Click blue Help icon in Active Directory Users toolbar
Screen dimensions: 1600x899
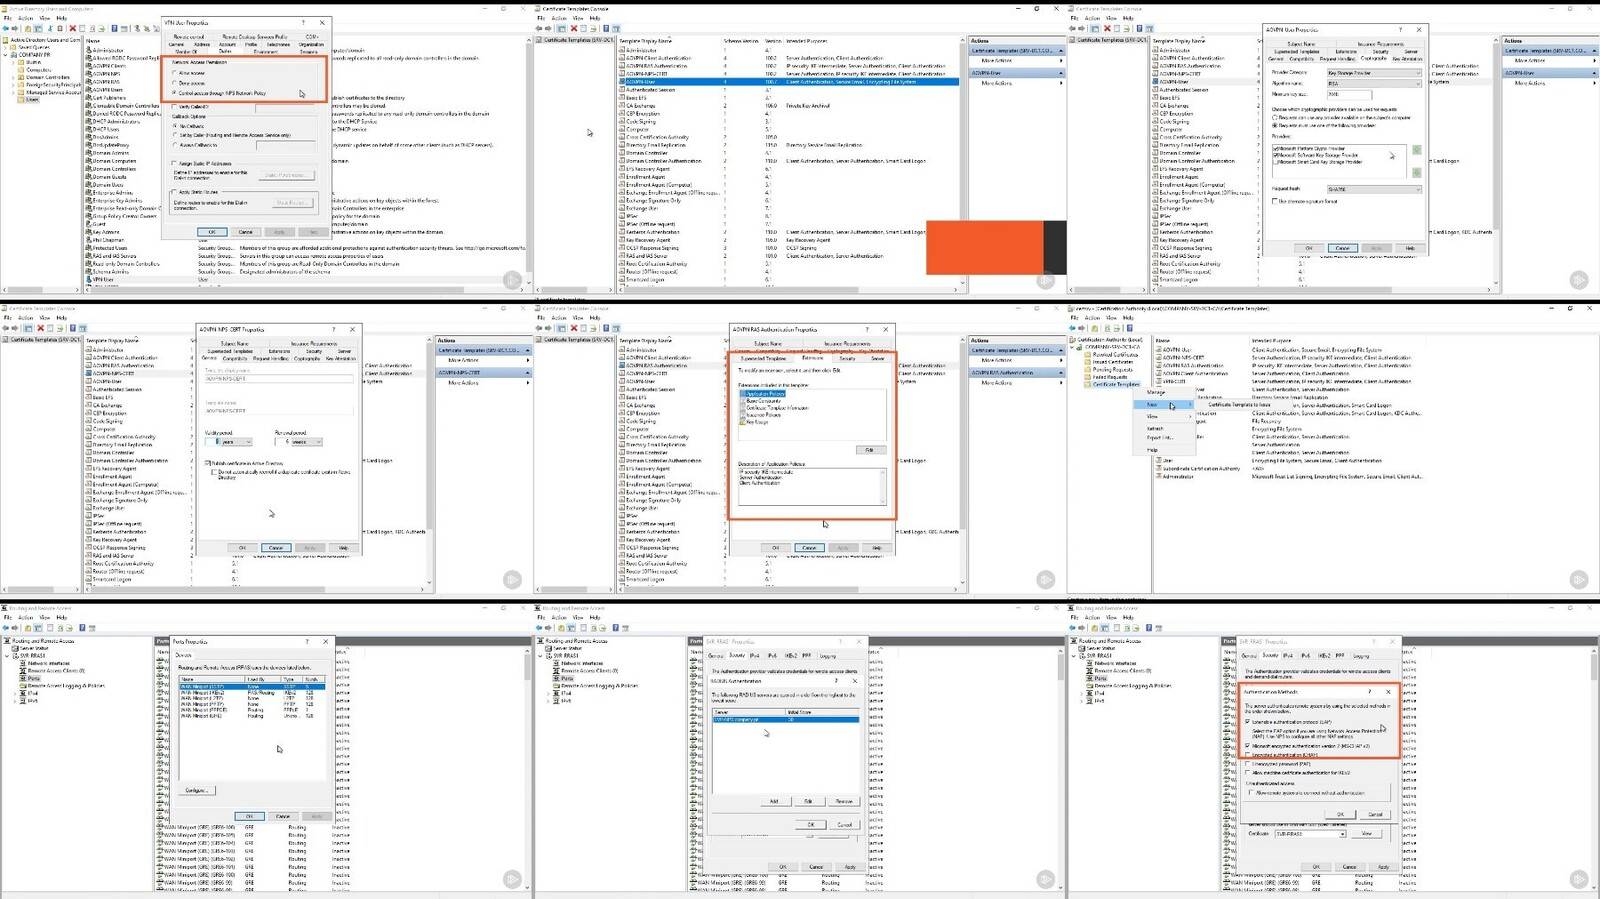click(x=114, y=28)
